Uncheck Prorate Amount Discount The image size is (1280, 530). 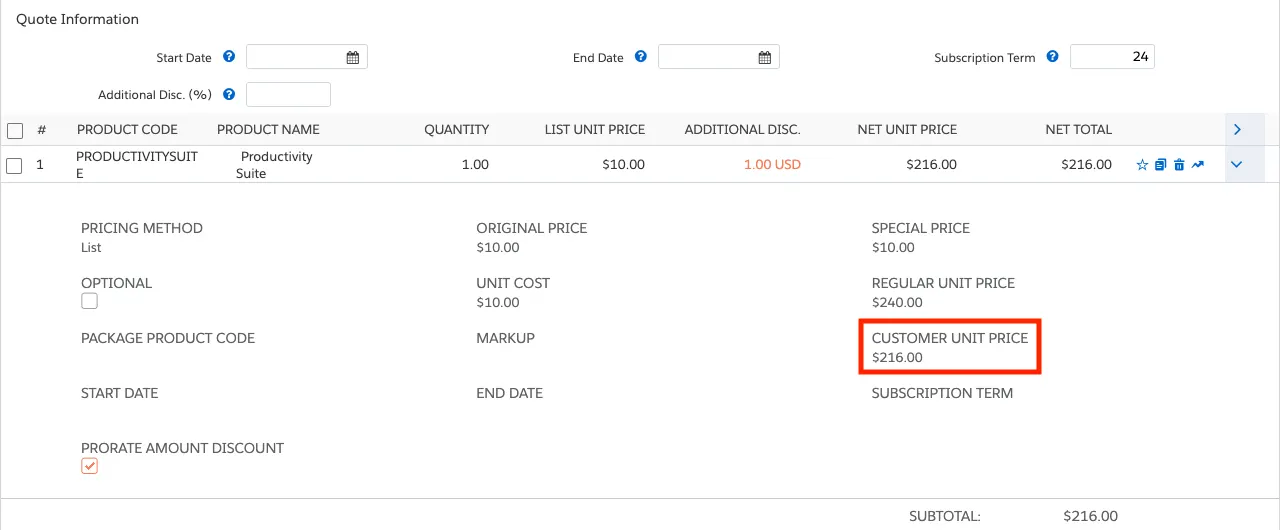click(90, 466)
